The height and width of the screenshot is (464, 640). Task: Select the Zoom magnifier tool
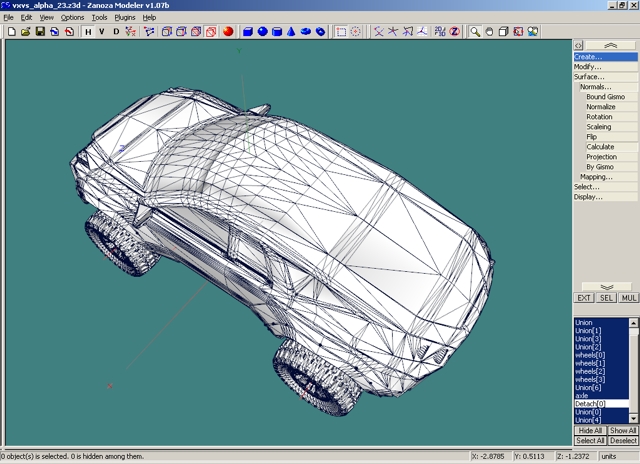tap(475, 32)
